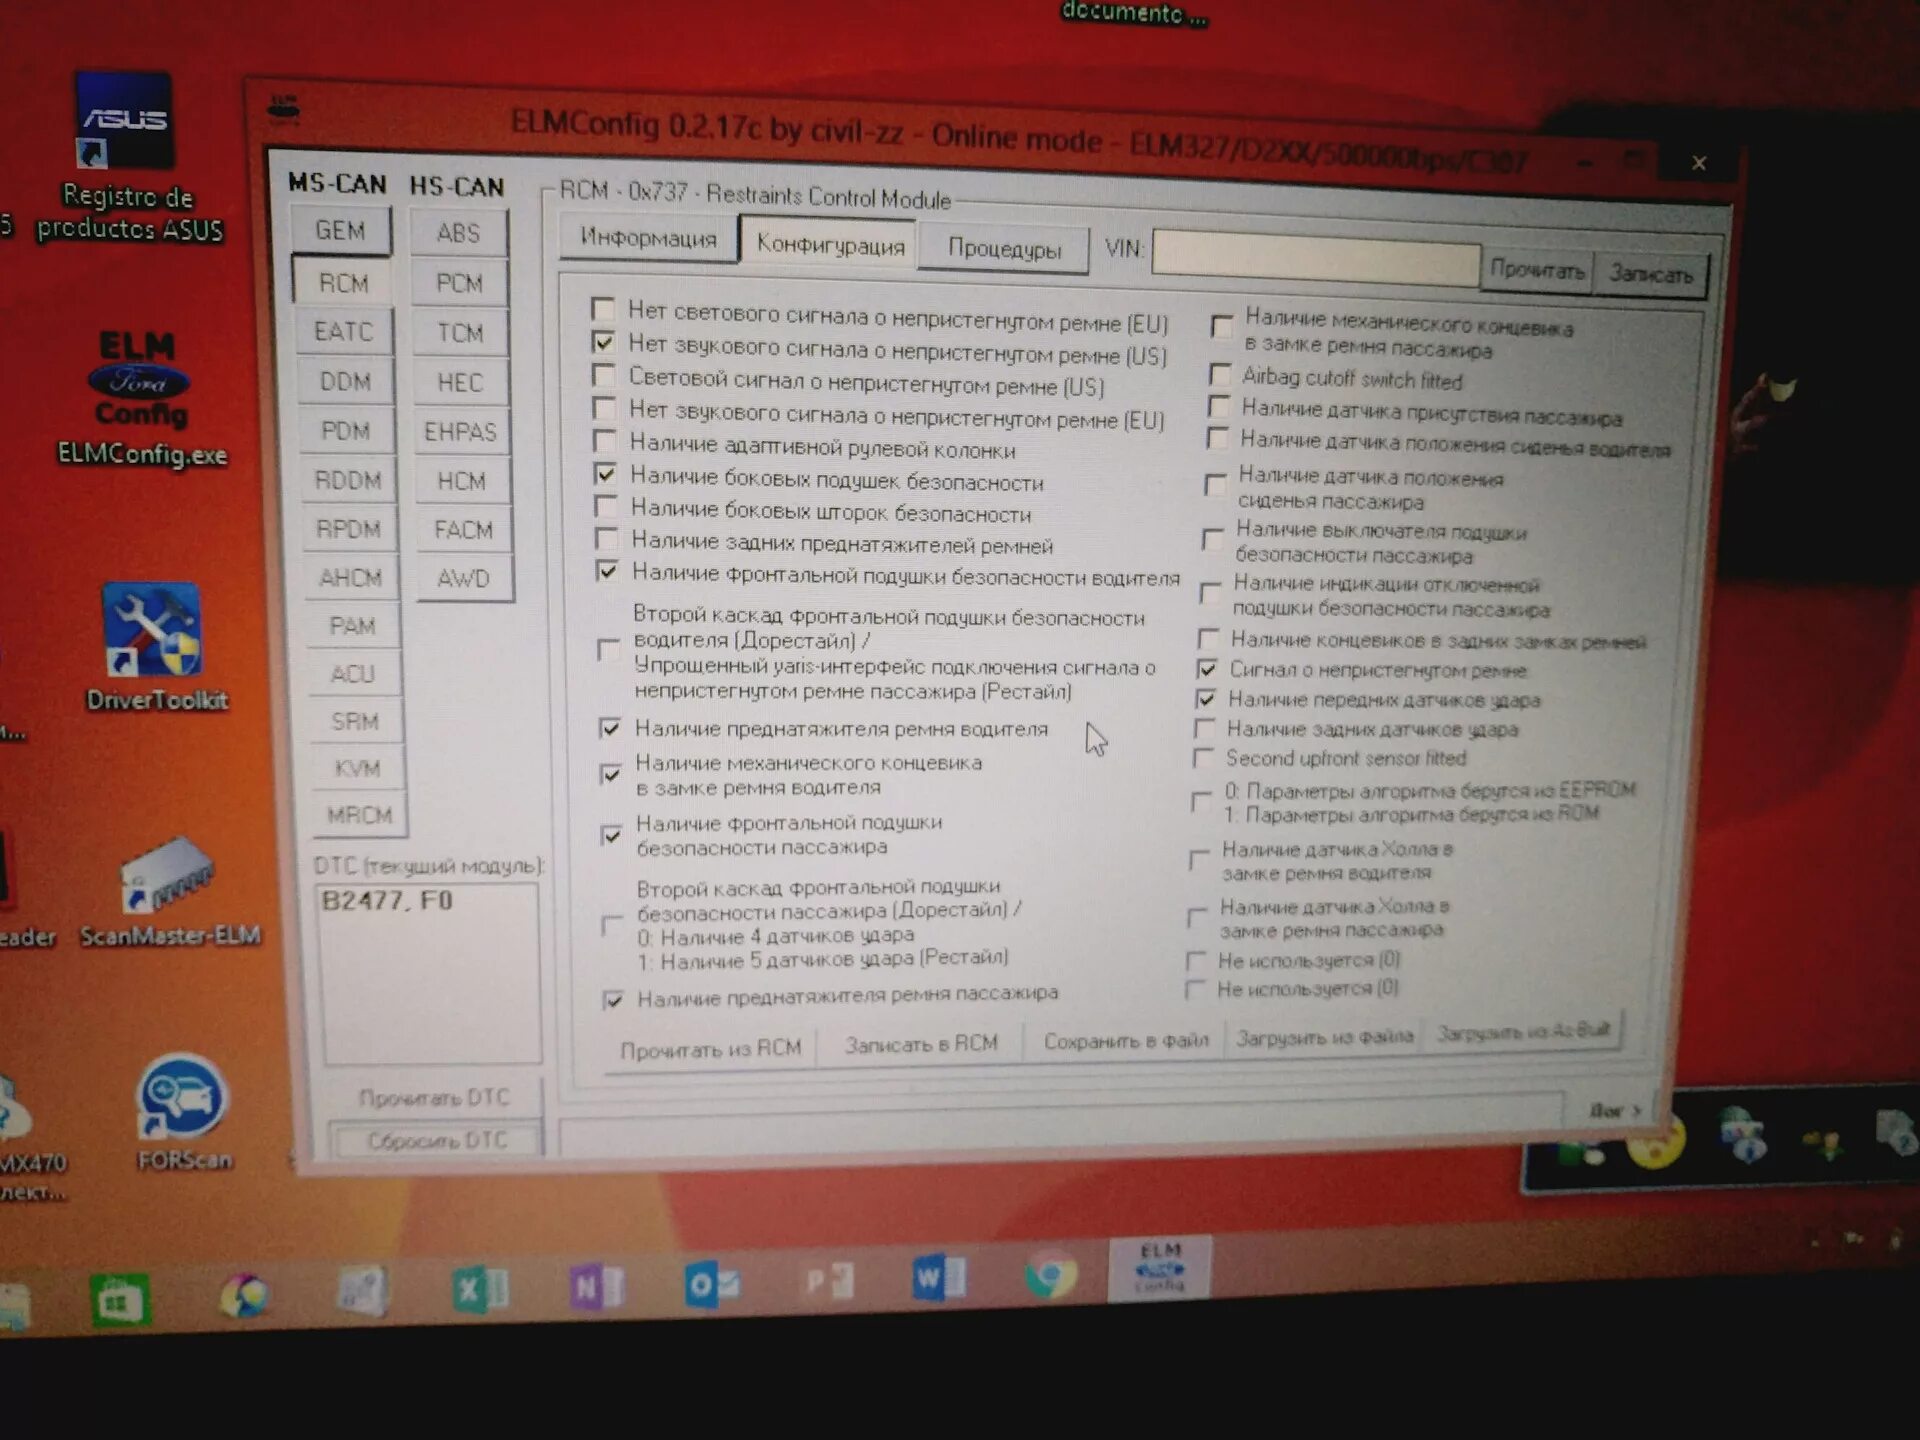Click Прочитать из RCM button

710,1049
